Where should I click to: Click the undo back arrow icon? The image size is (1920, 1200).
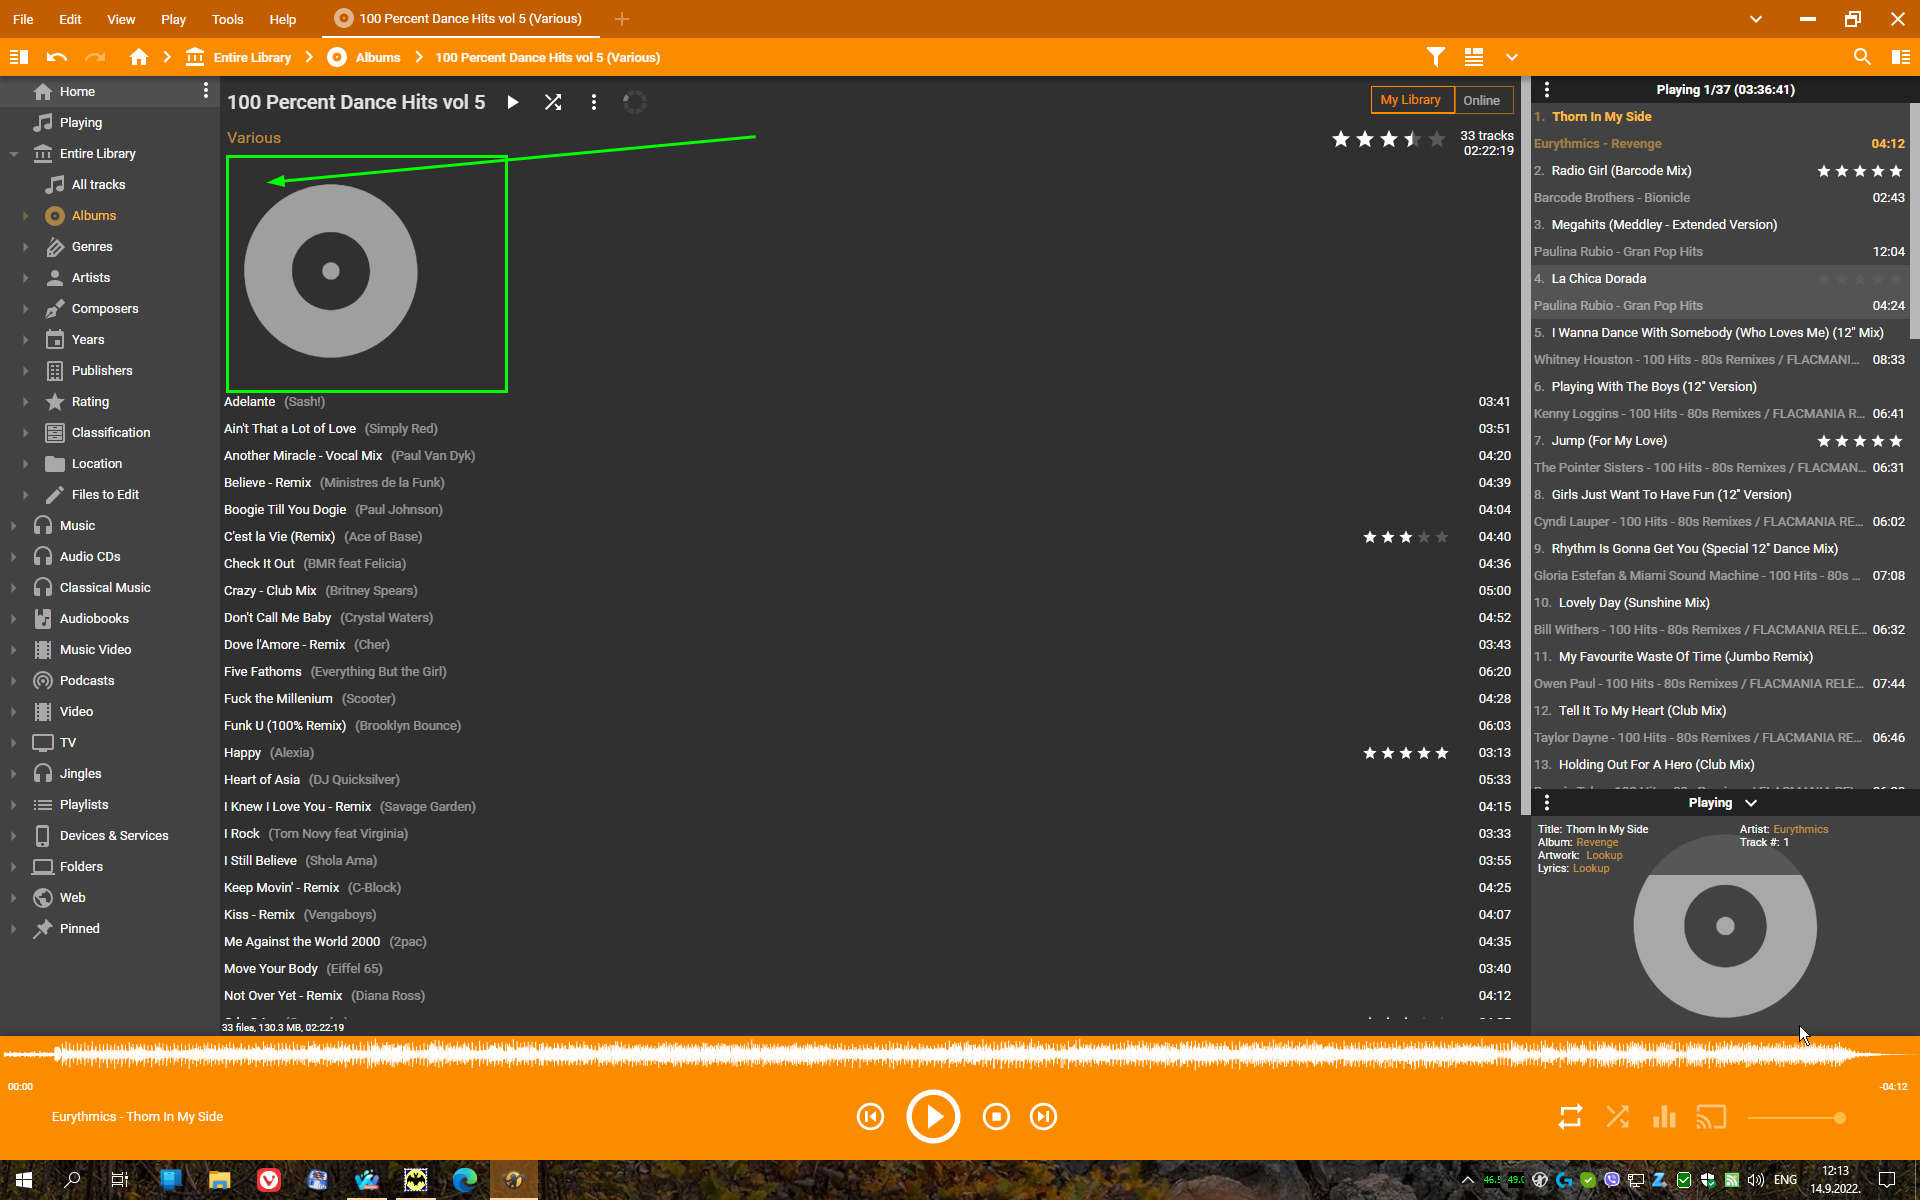57,57
